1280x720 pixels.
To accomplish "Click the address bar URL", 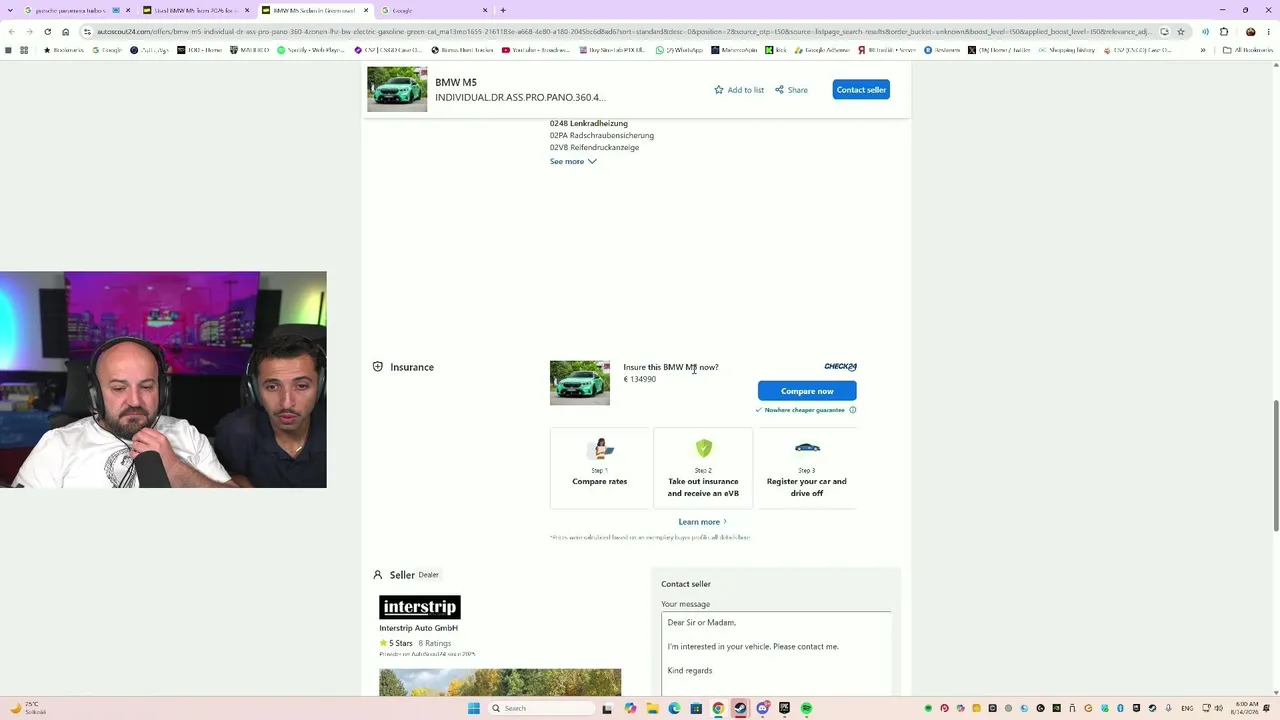I will [x=624, y=31].
